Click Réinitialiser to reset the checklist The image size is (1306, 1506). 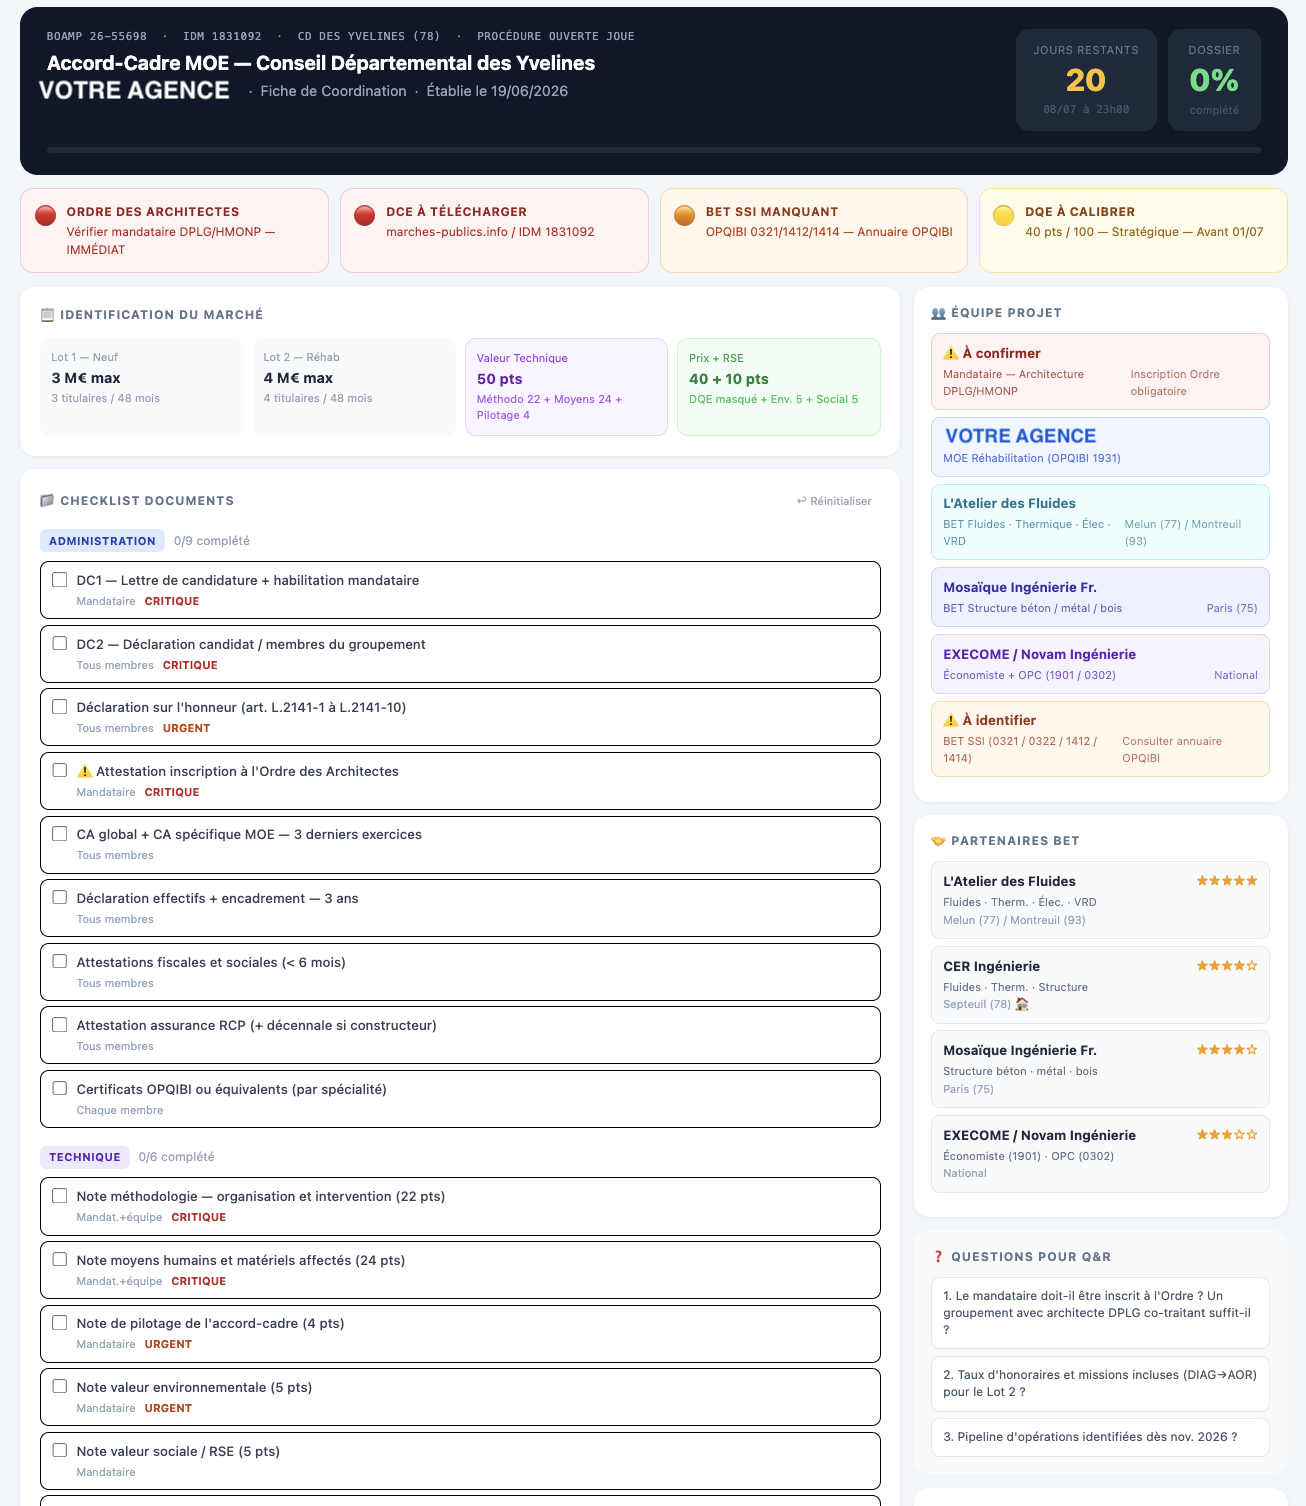point(834,501)
